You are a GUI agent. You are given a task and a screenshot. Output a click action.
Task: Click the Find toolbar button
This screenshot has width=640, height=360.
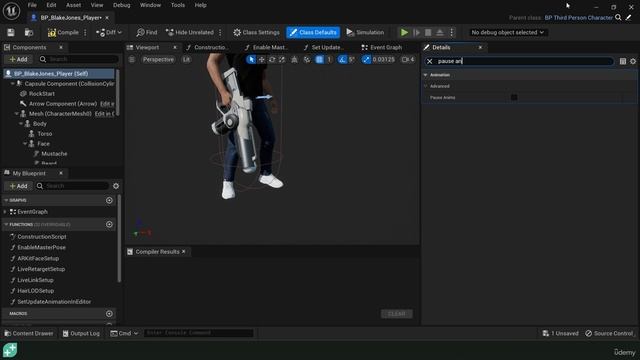pyautogui.click(x=147, y=32)
